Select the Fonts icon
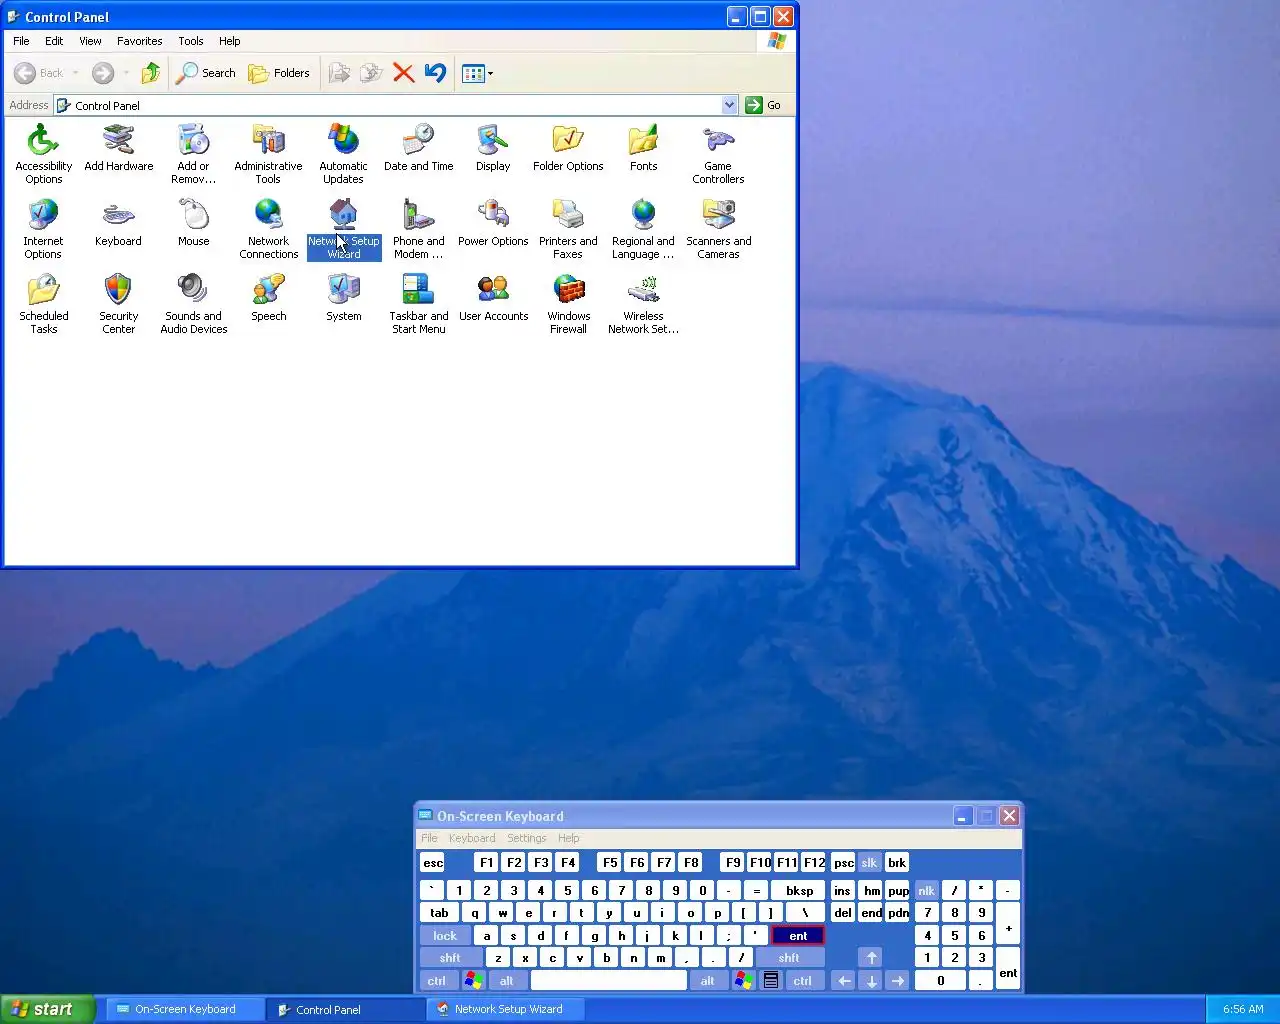 point(643,148)
